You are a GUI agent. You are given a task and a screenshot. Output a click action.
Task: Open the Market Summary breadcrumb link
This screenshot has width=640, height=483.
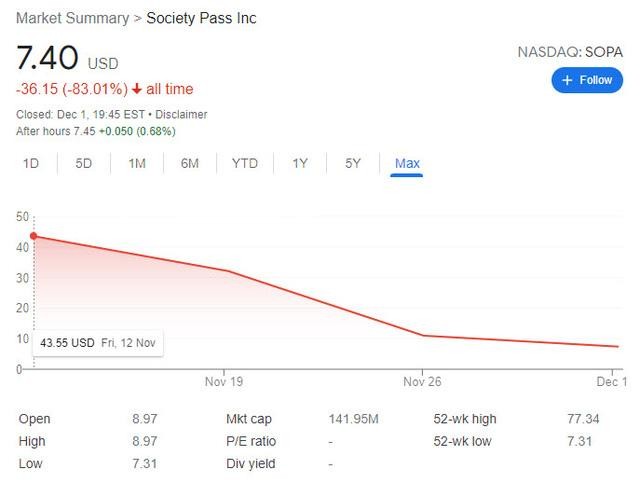point(72,19)
